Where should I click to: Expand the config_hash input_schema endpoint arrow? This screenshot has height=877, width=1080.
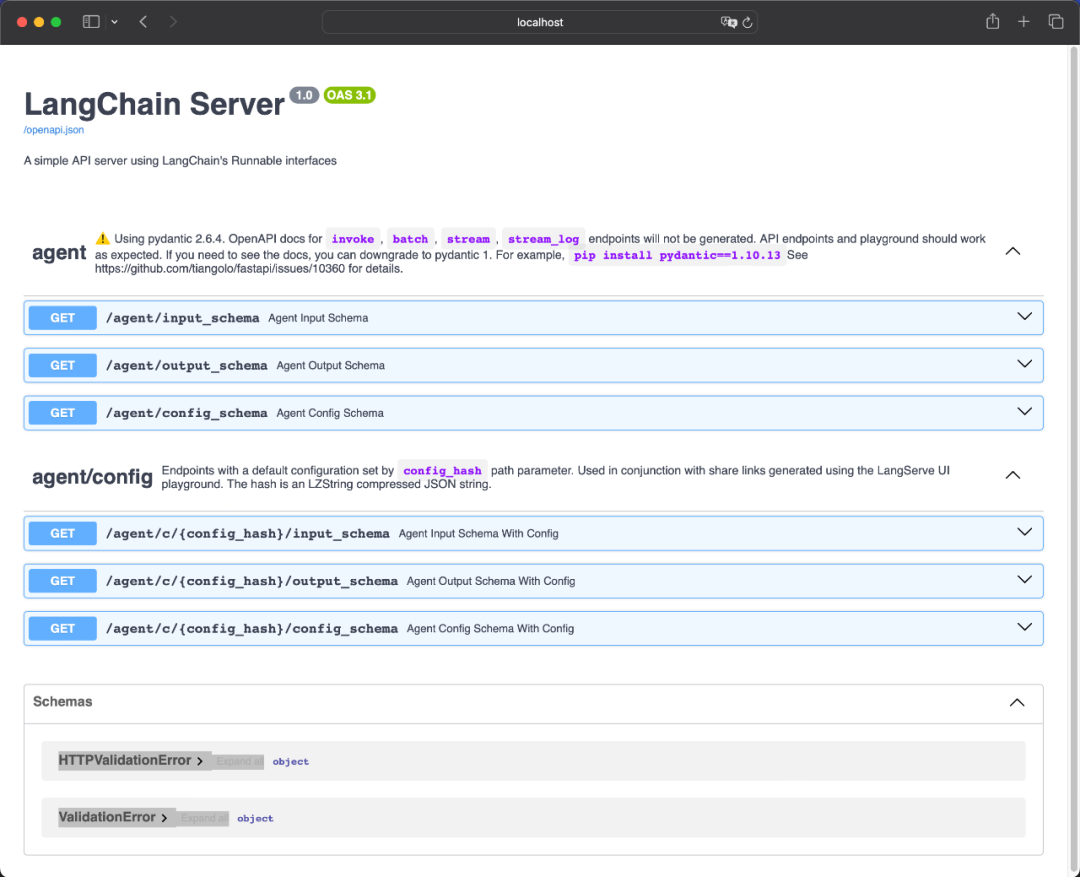pos(1024,533)
